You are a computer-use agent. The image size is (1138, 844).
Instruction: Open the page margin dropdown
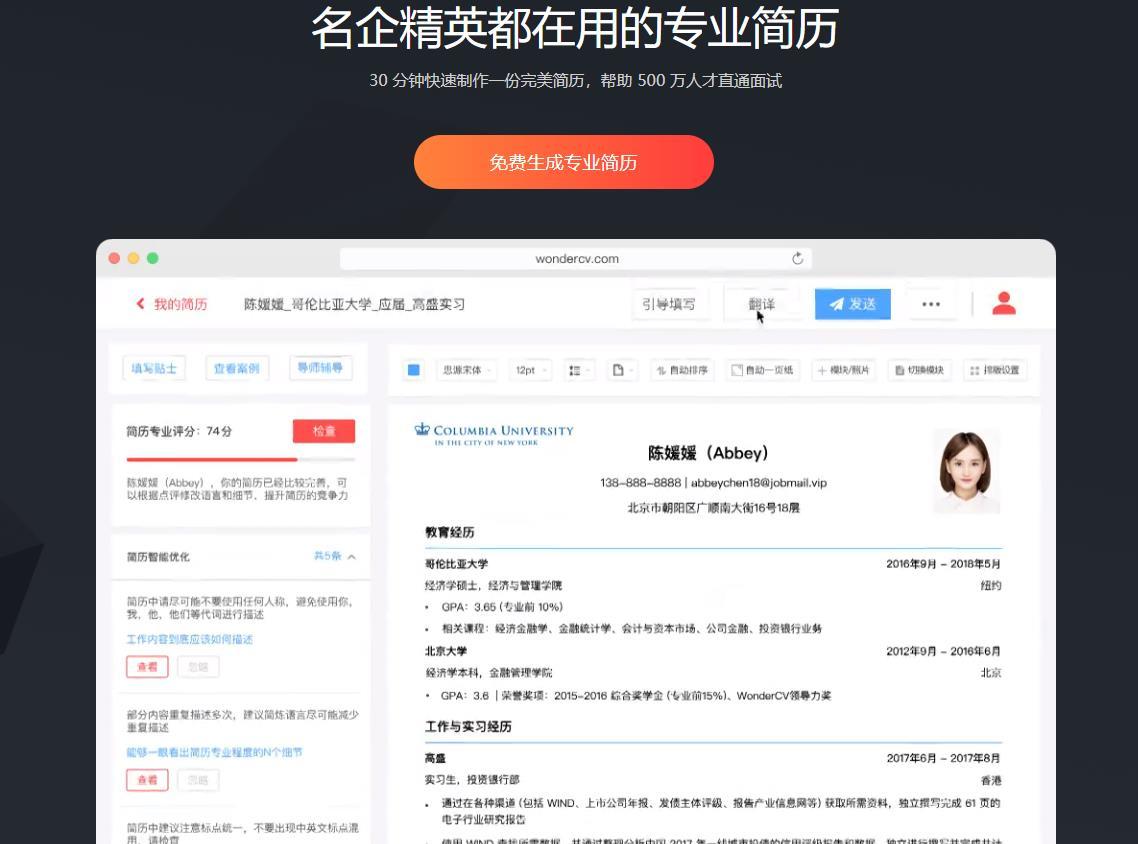(x=622, y=370)
